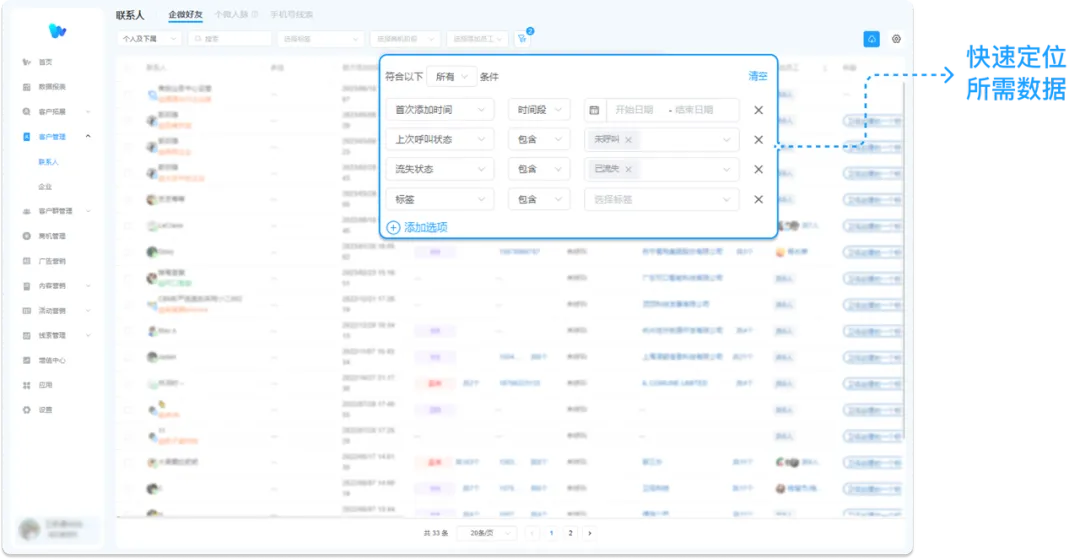
Task: Delete the 流失状态 condition row
Action: (758, 170)
